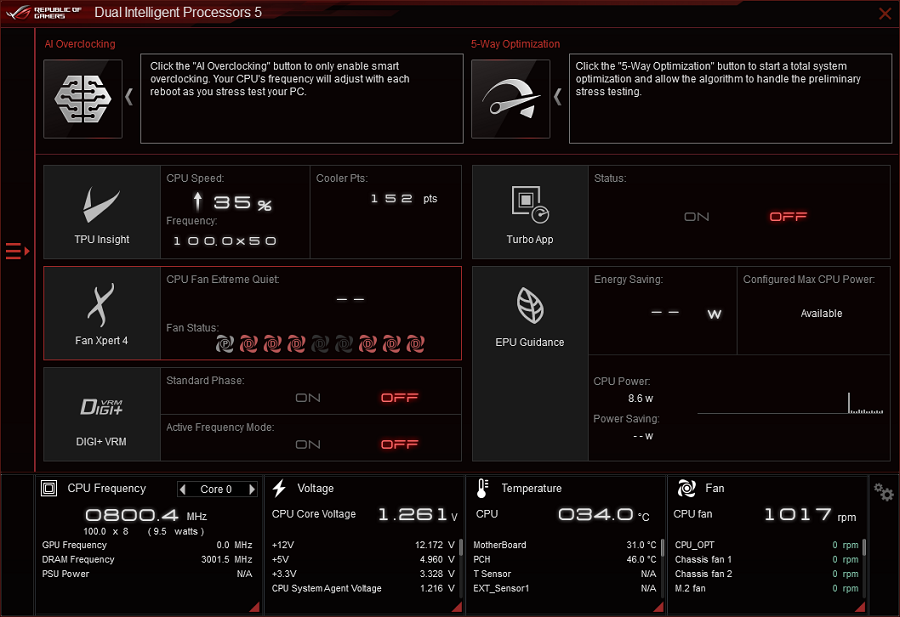Click the Republic of Gamers logo
900x617 pixels.
pyautogui.click(x=44, y=13)
